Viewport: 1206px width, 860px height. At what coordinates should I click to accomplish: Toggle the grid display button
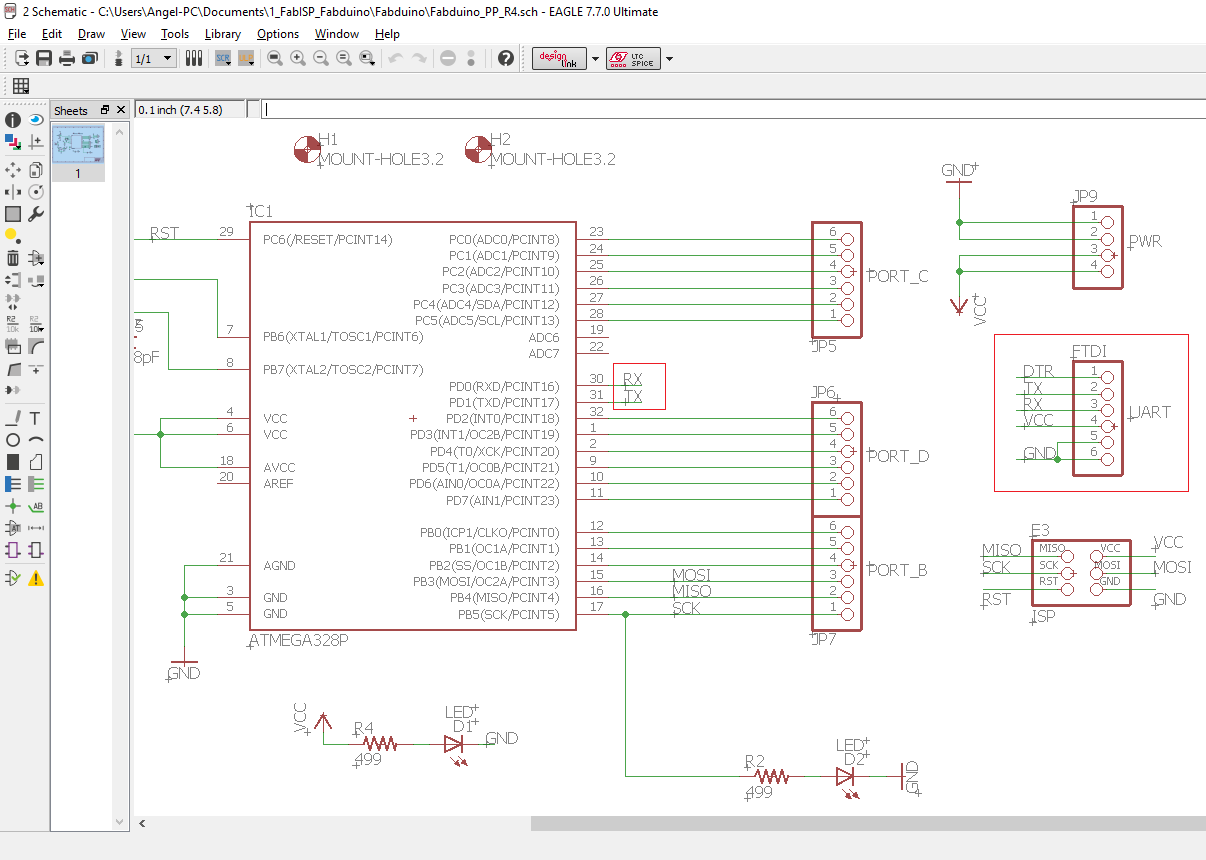[x=20, y=86]
